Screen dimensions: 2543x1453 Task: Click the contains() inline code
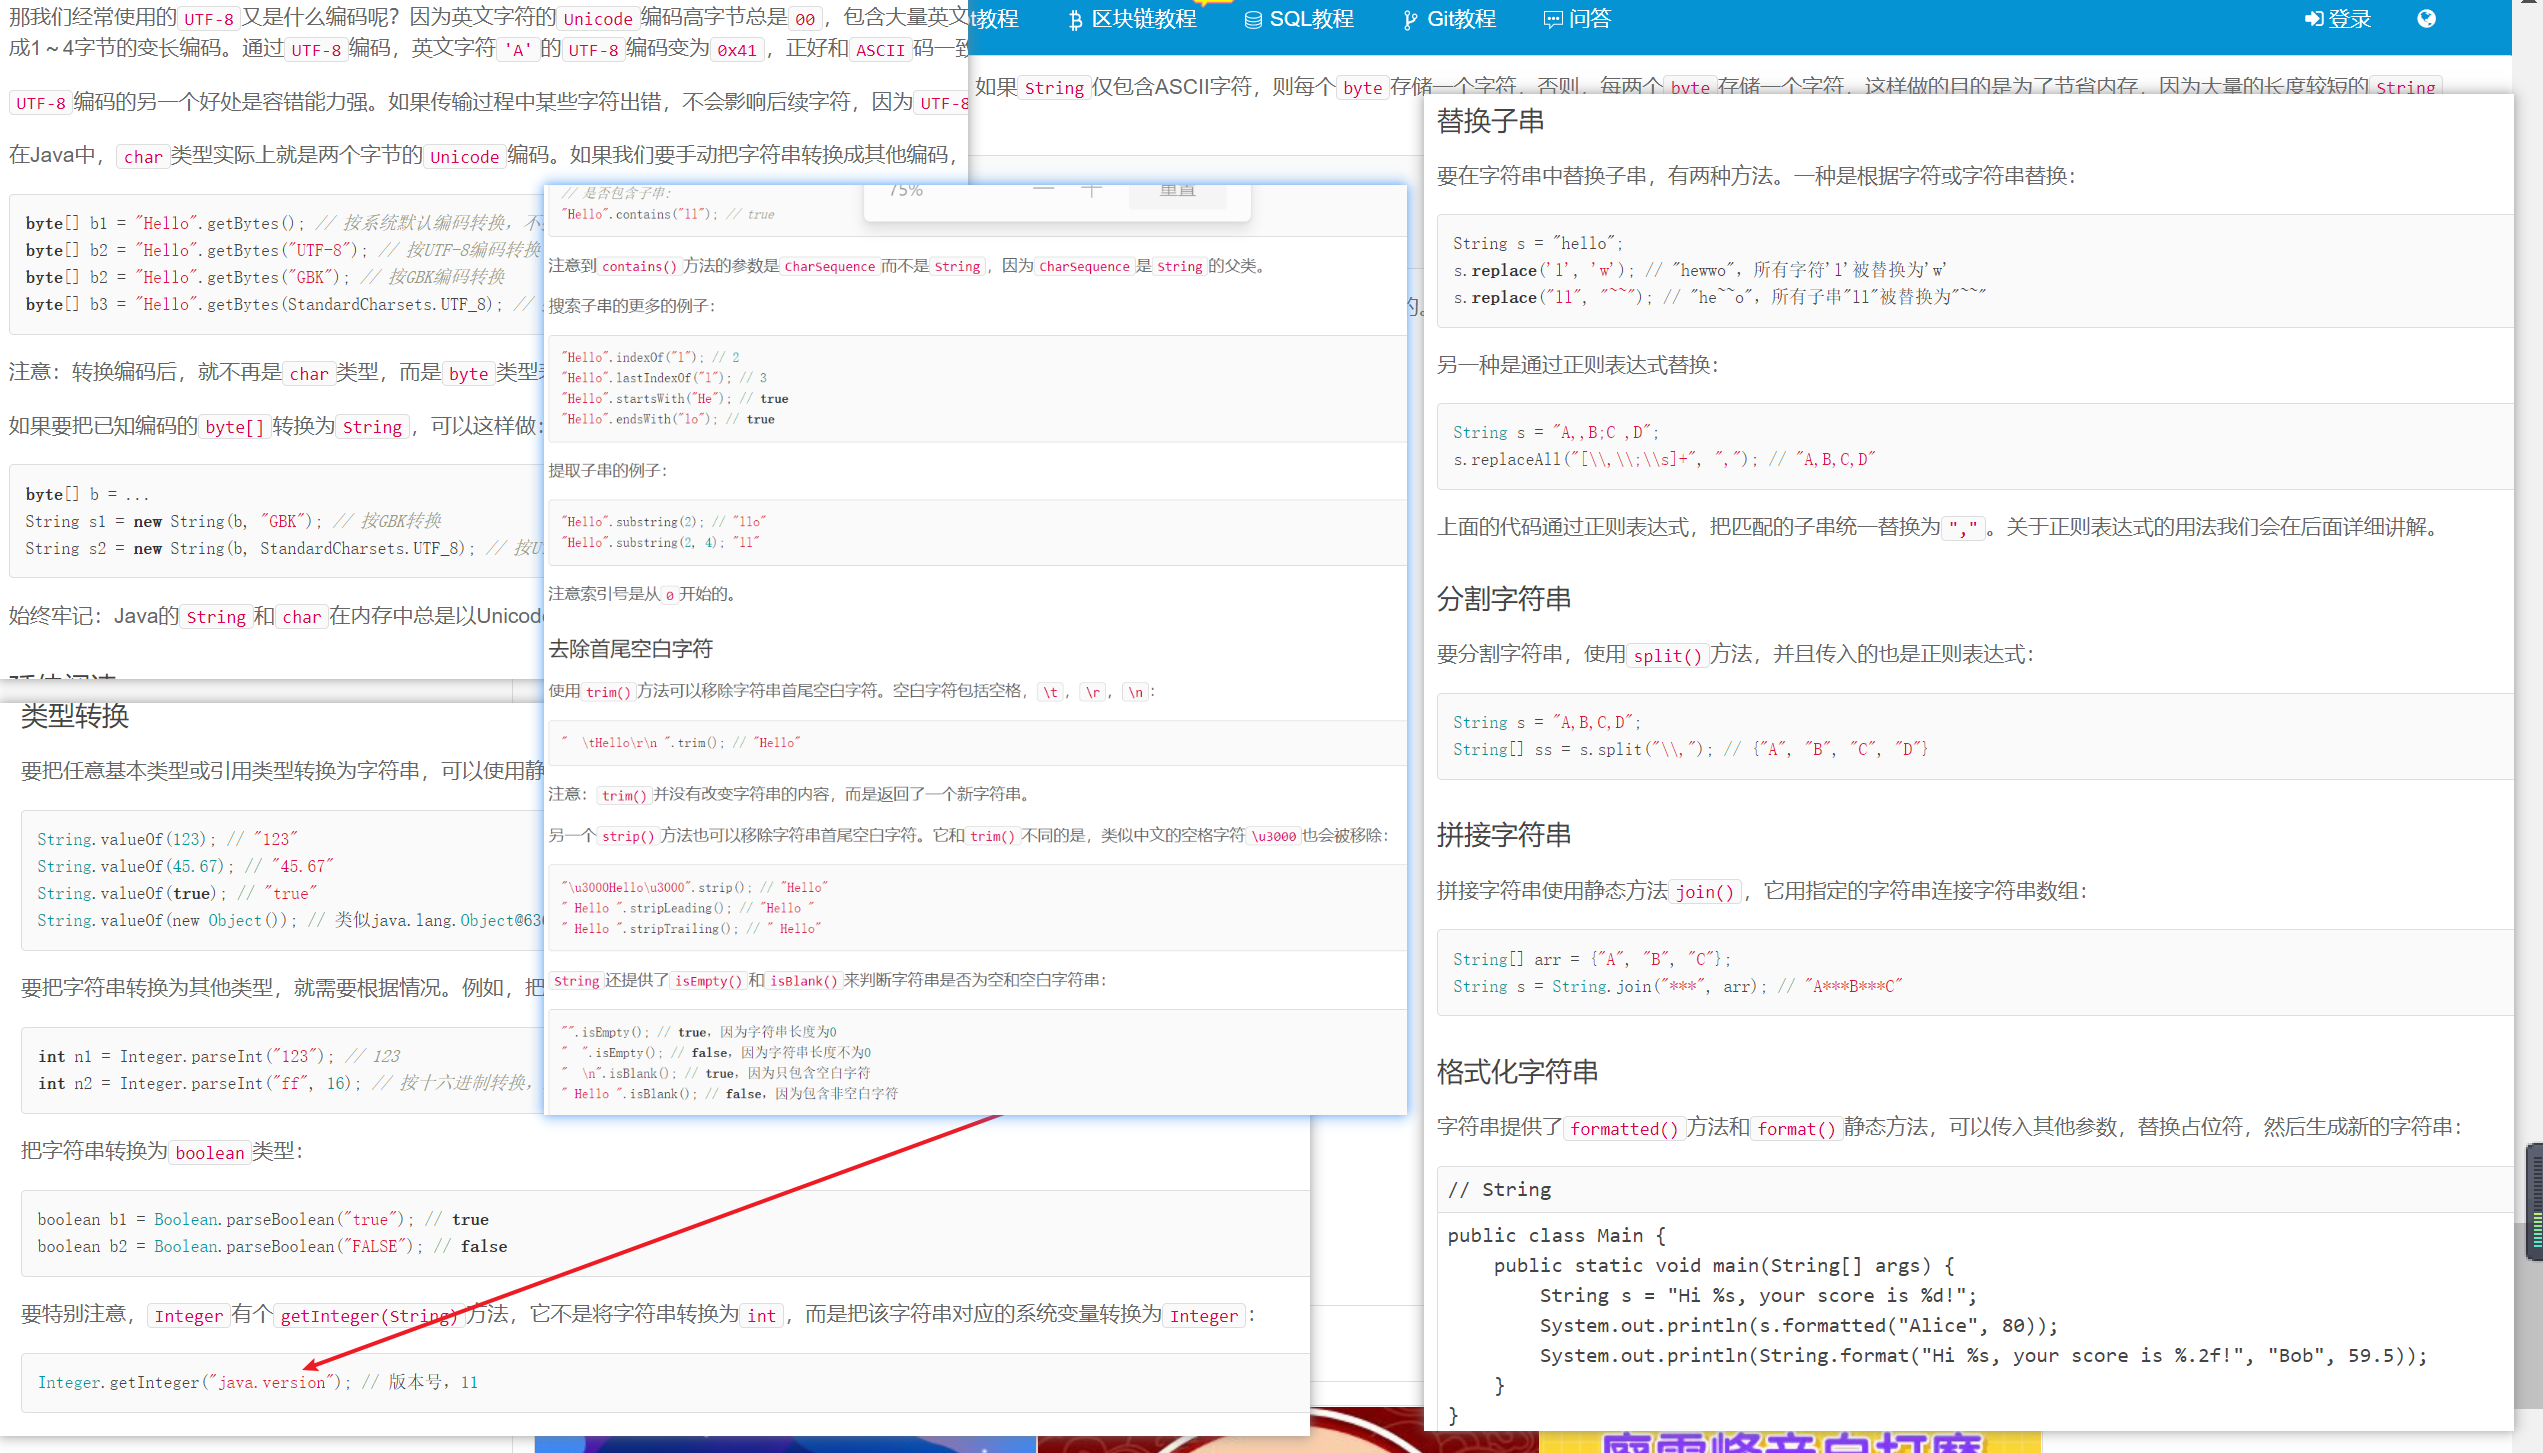click(x=639, y=266)
